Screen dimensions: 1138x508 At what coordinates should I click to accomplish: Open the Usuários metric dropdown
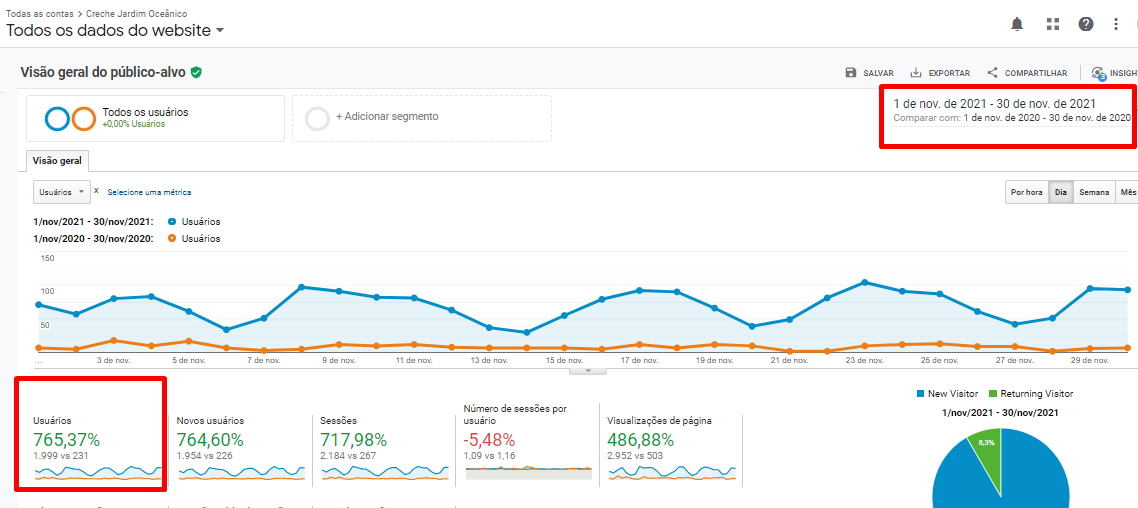[61, 192]
